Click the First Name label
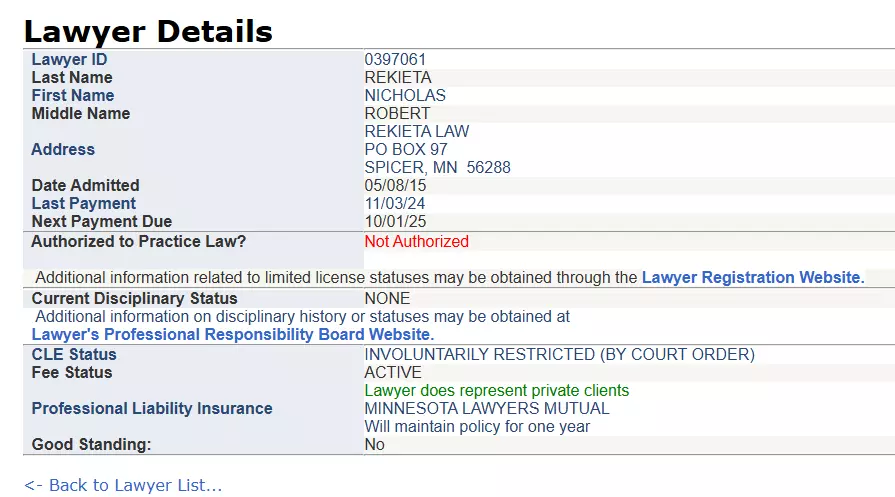This screenshot has height=497, width=895. coord(72,95)
